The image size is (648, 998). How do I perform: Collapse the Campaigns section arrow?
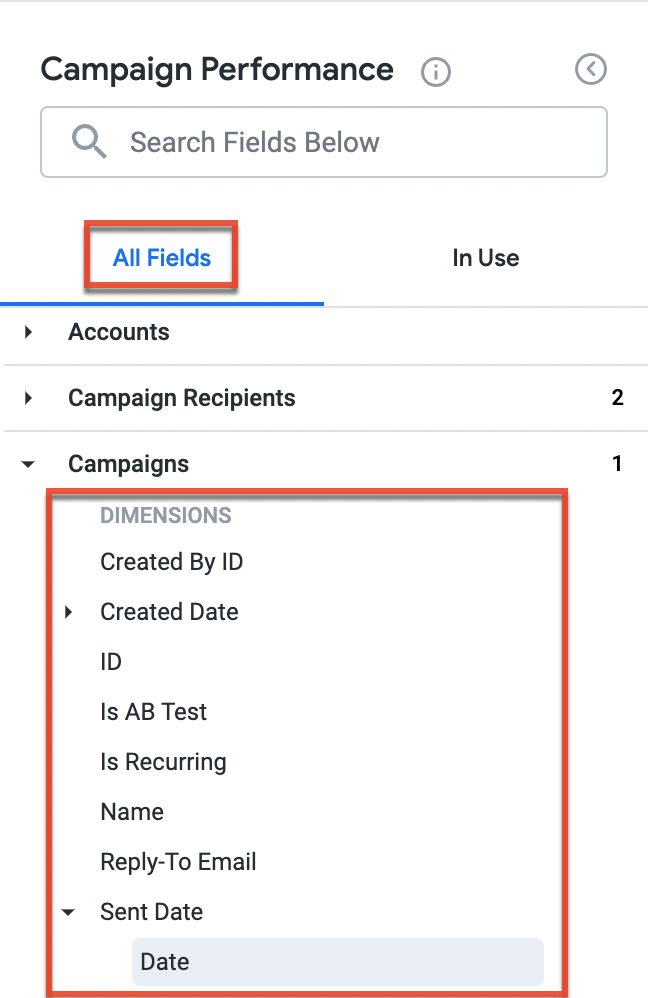pyautogui.click(x=28, y=464)
